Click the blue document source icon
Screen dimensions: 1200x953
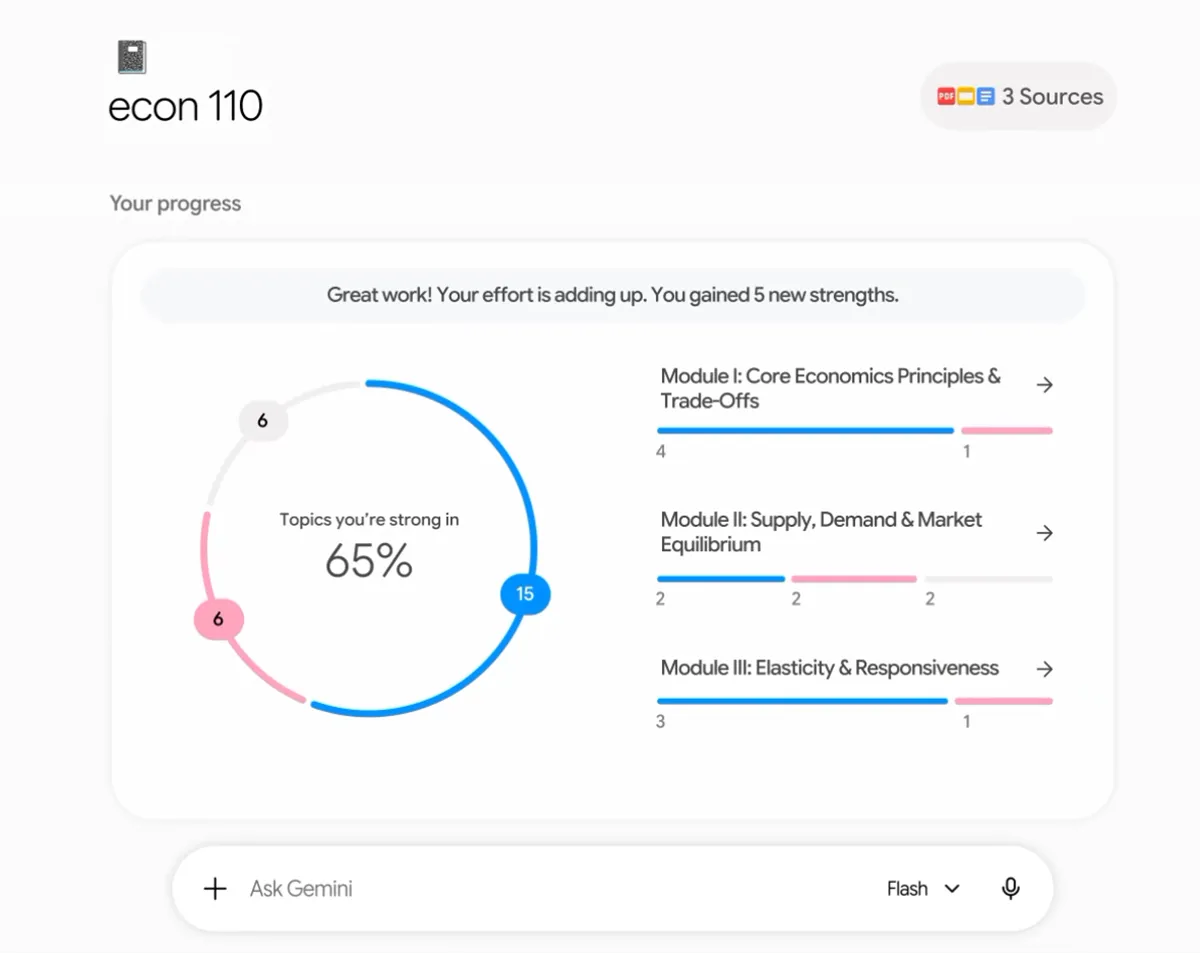tap(986, 97)
